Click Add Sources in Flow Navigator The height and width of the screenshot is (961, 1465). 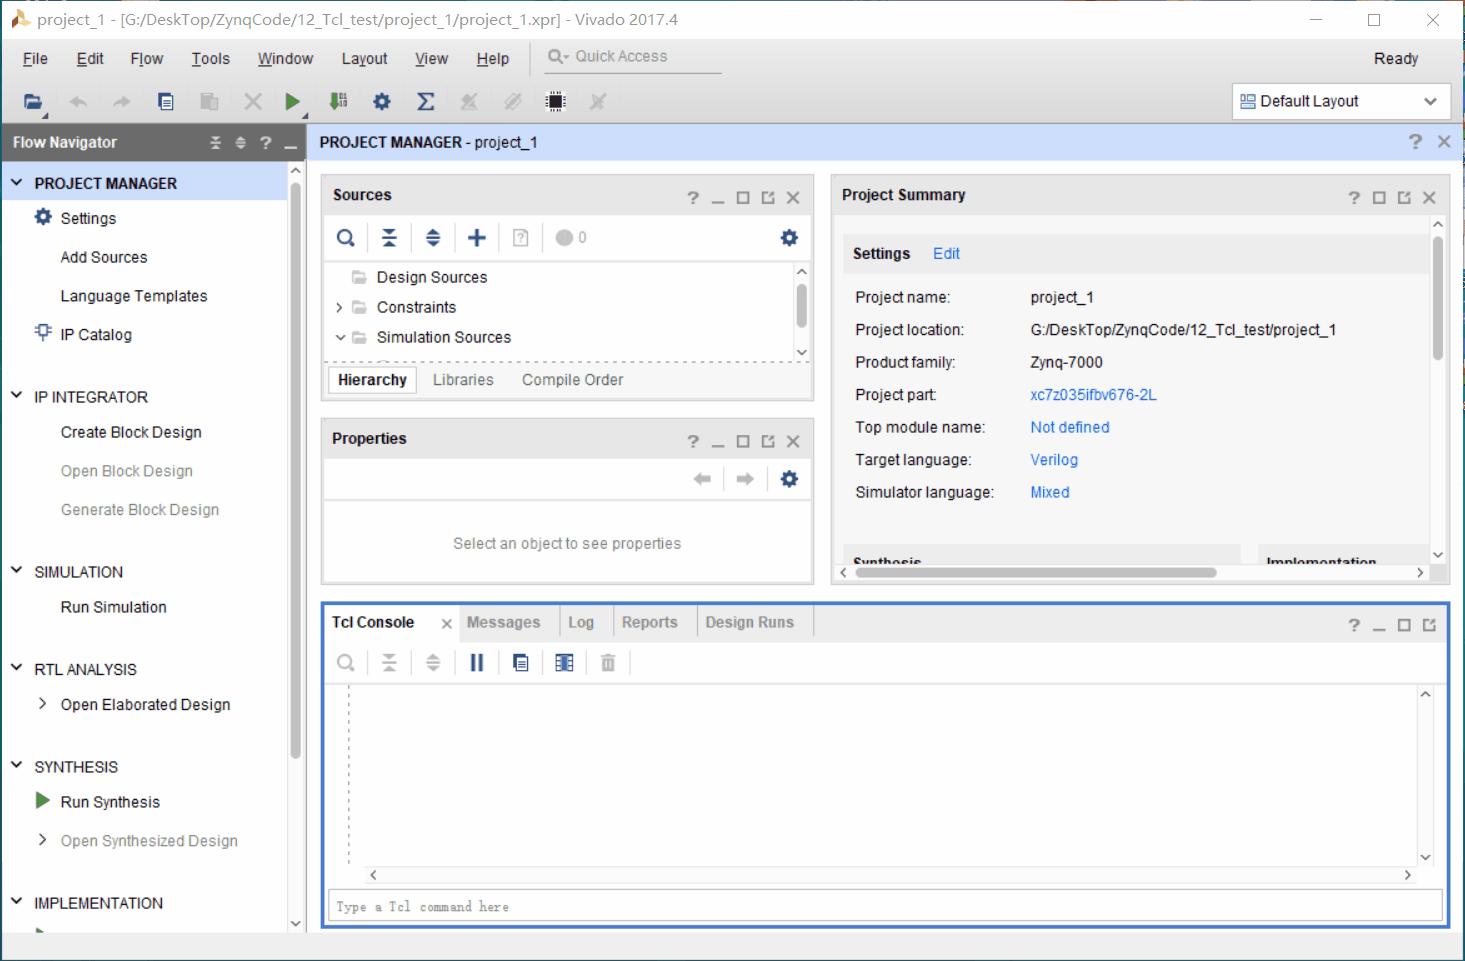pyautogui.click(x=104, y=257)
